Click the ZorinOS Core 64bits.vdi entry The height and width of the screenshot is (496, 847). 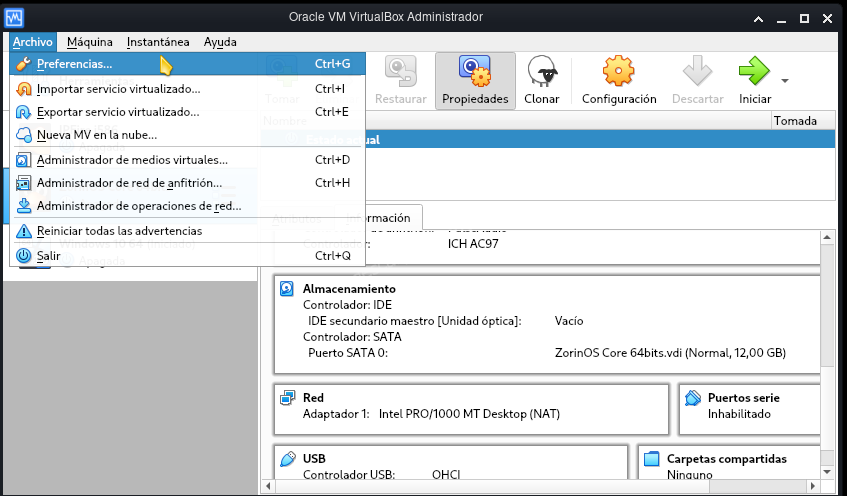[x=670, y=353]
